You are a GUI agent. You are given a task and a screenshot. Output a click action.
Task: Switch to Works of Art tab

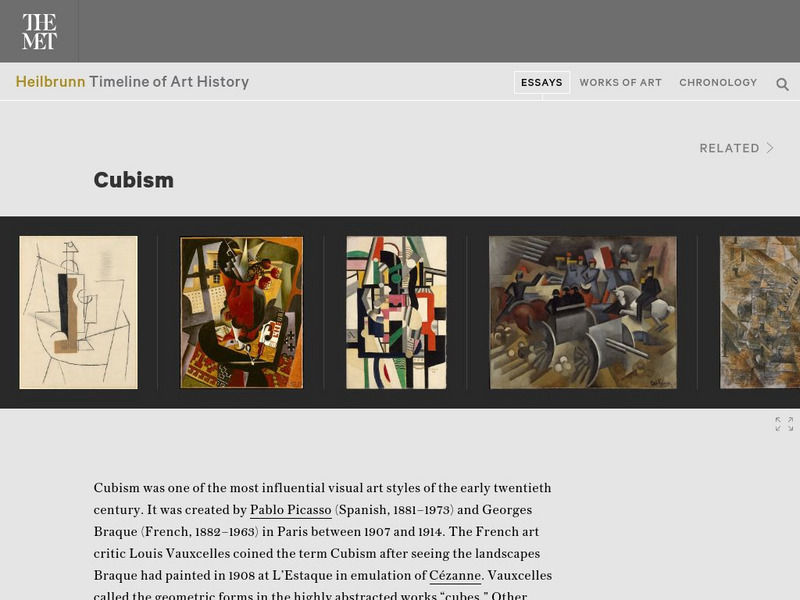(x=620, y=82)
